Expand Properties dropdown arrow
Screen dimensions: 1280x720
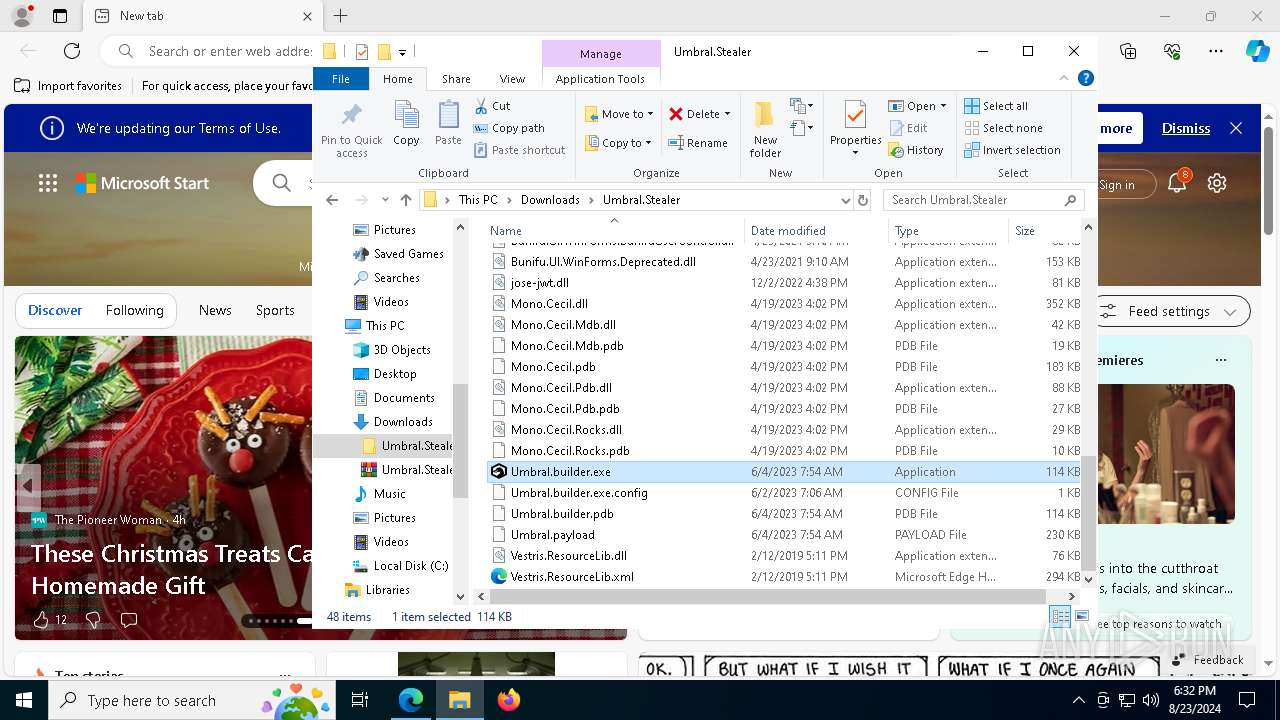click(855, 153)
